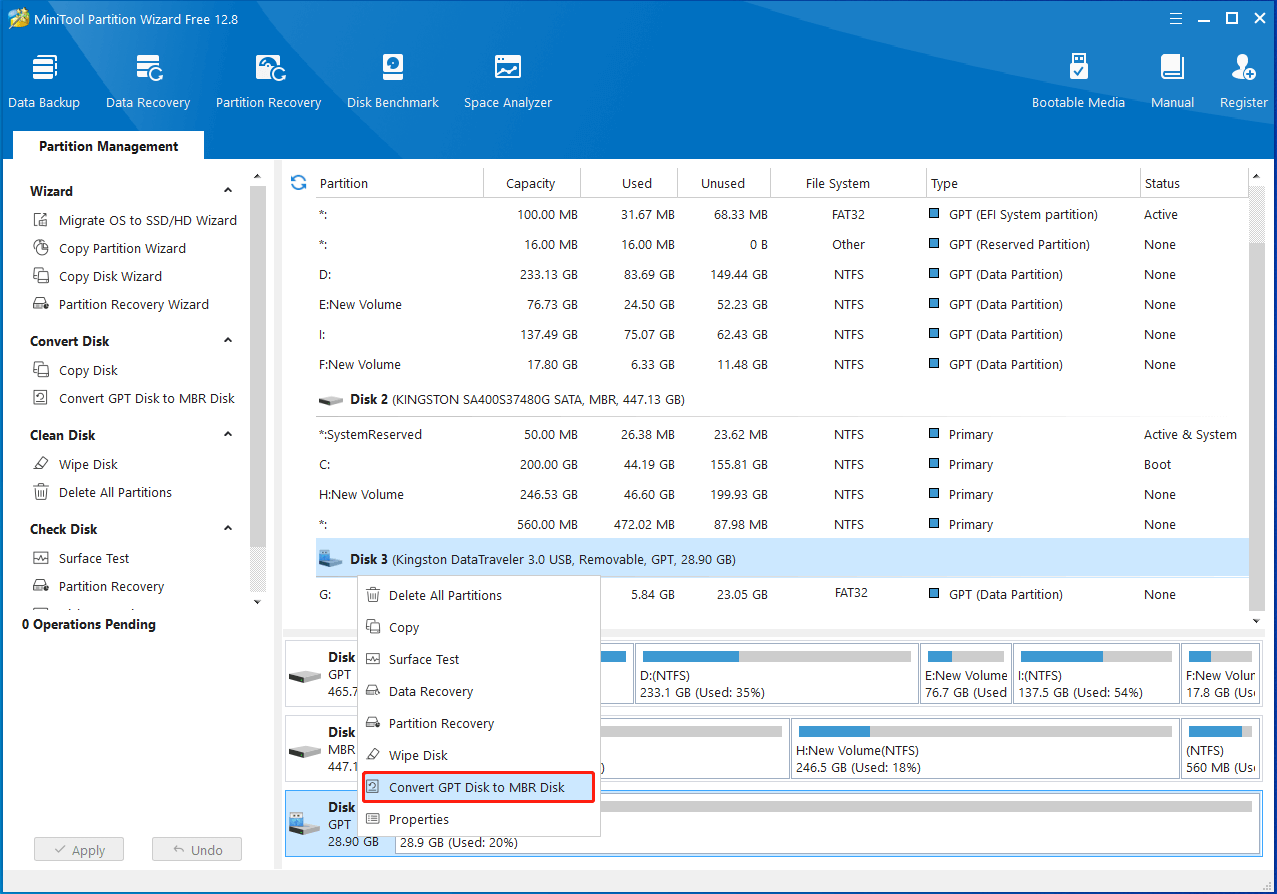This screenshot has height=894, width=1277.
Task: Choose Partition Recovery from context menu
Action: point(479,723)
